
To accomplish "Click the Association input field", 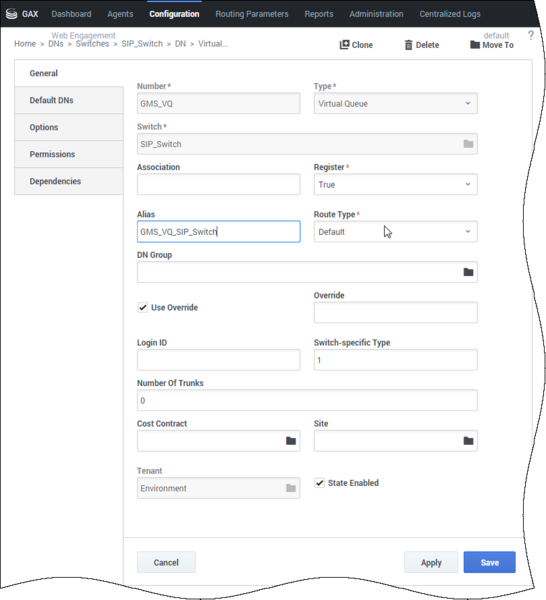I will pos(218,184).
